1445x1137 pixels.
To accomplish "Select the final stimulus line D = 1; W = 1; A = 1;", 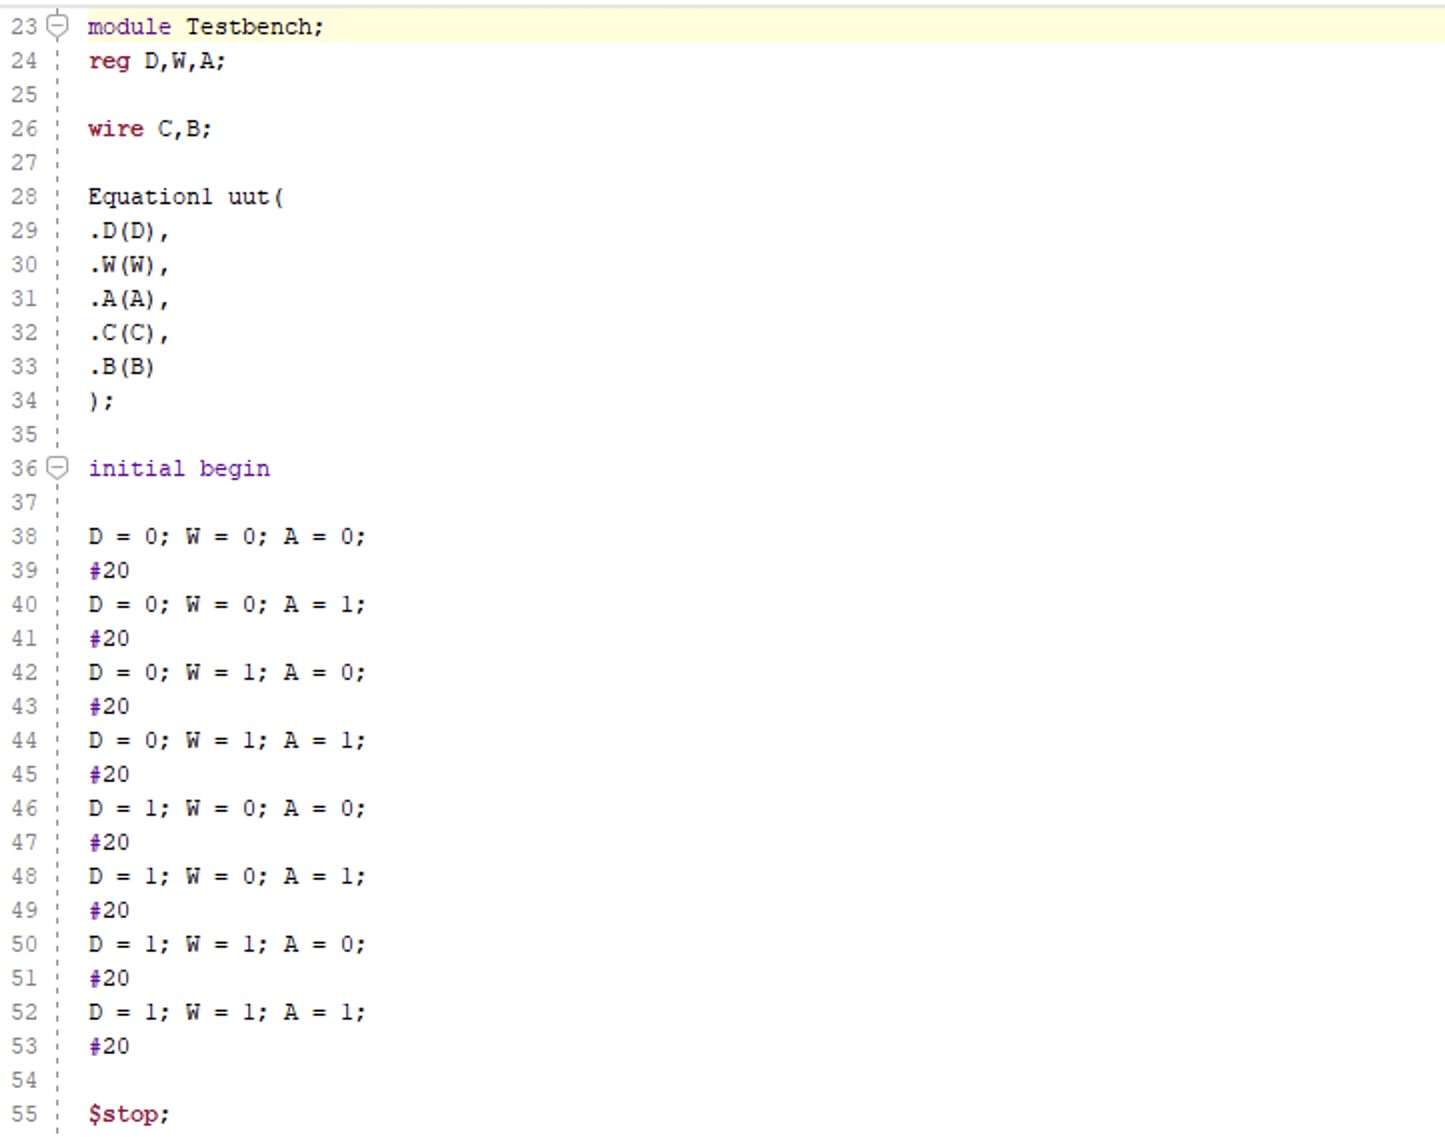I will point(227,1011).
